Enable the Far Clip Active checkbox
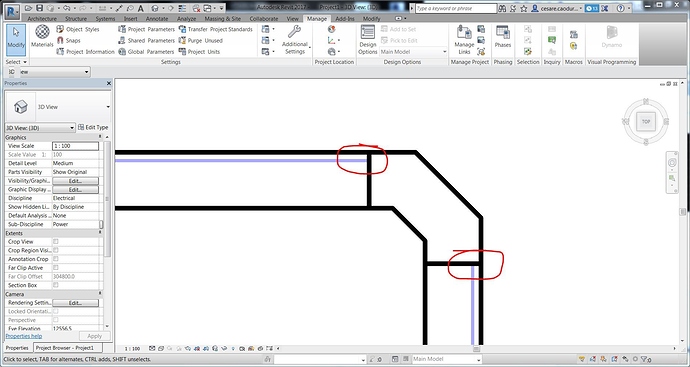Screen dimensions: 690x367 pyautogui.click(x=56, y=268)
